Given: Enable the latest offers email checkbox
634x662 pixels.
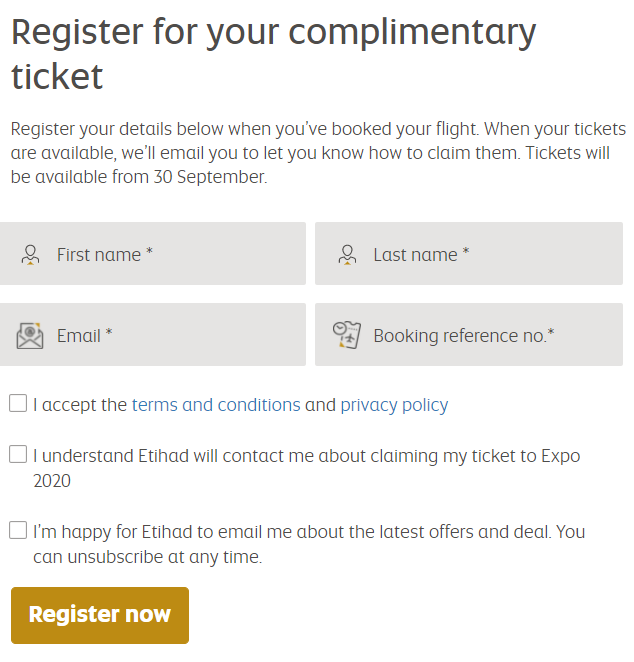Looking at the screenshot, I should coord(18,530).
